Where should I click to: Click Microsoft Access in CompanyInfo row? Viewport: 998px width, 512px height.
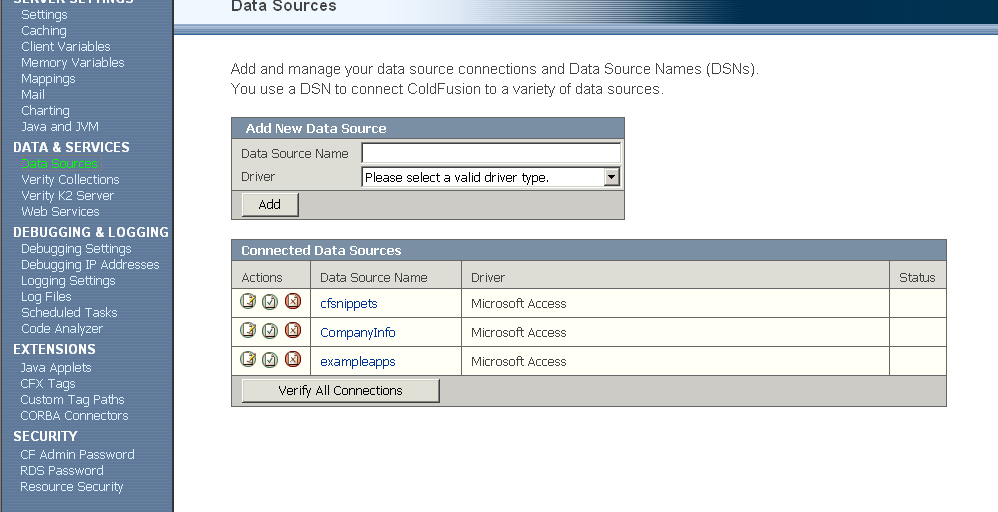point(519,332)
